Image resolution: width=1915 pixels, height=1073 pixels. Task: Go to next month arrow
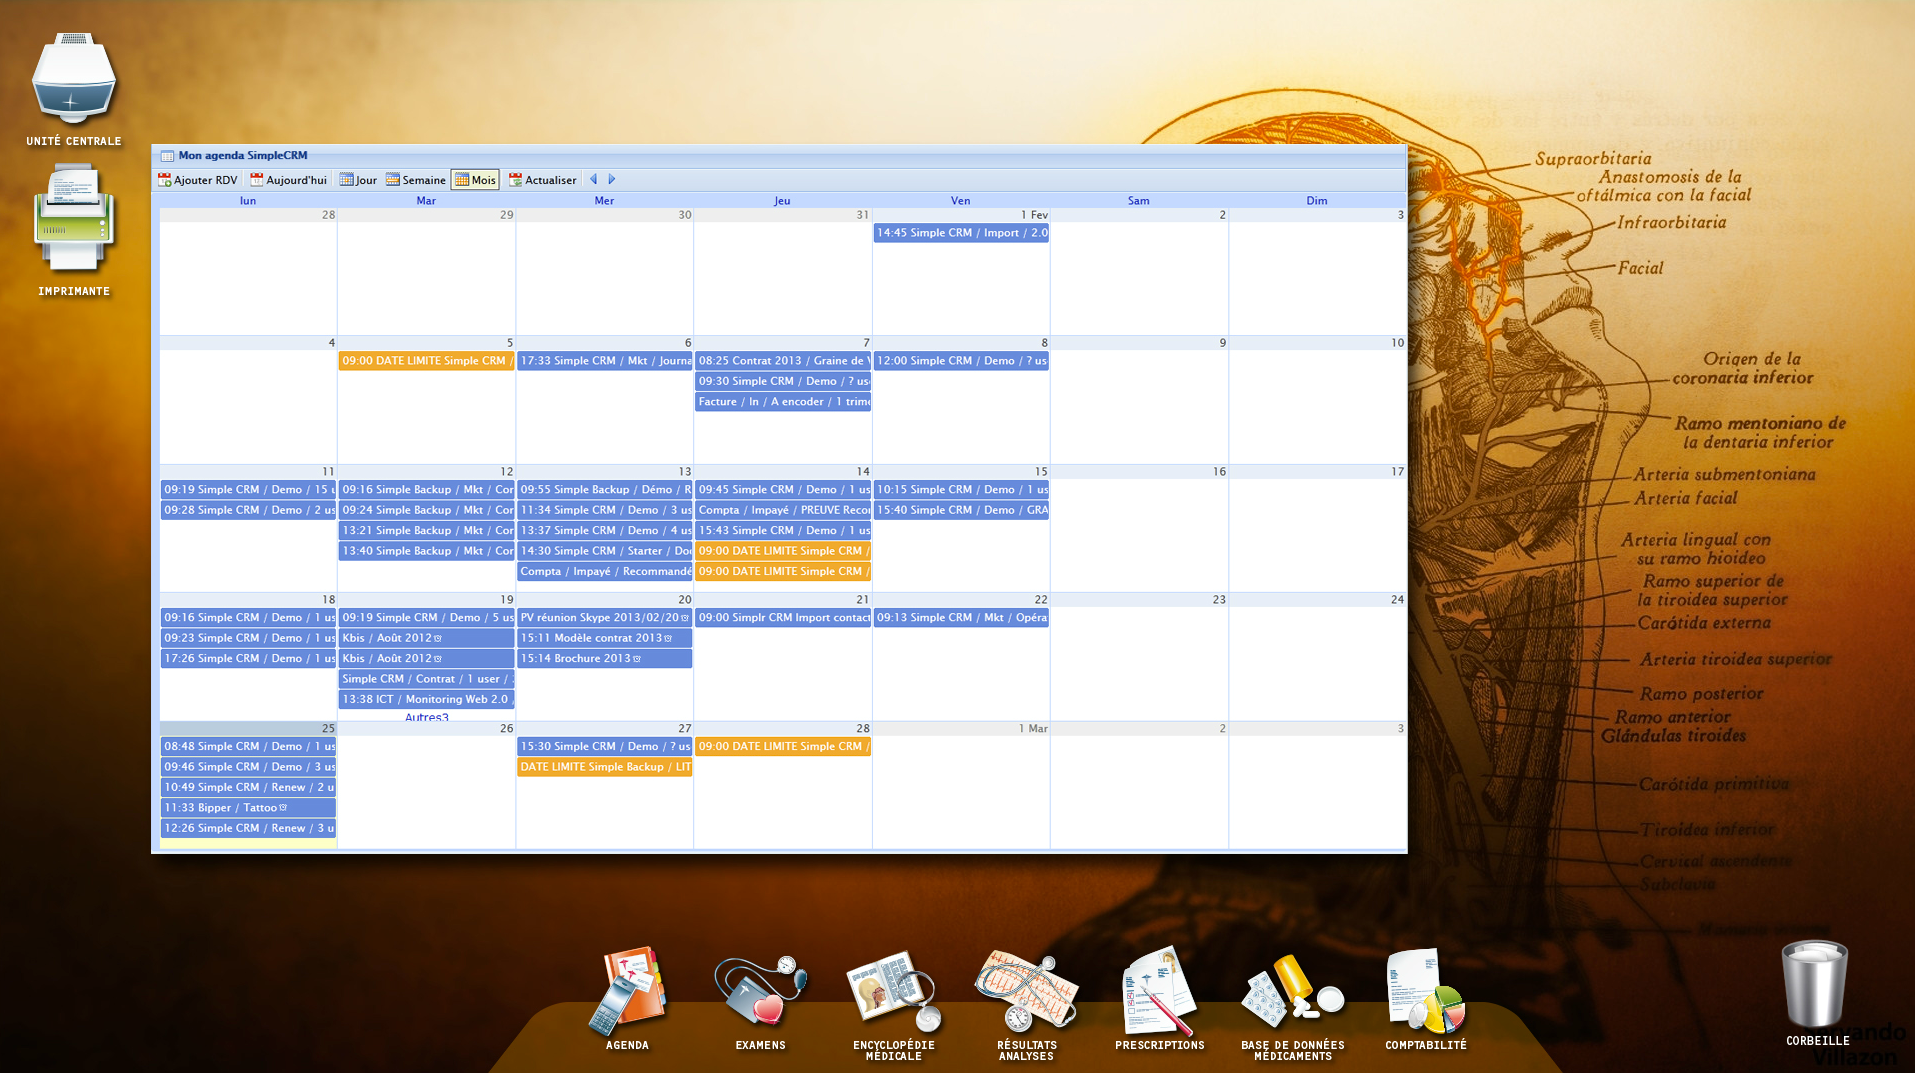tap(612, 179)
